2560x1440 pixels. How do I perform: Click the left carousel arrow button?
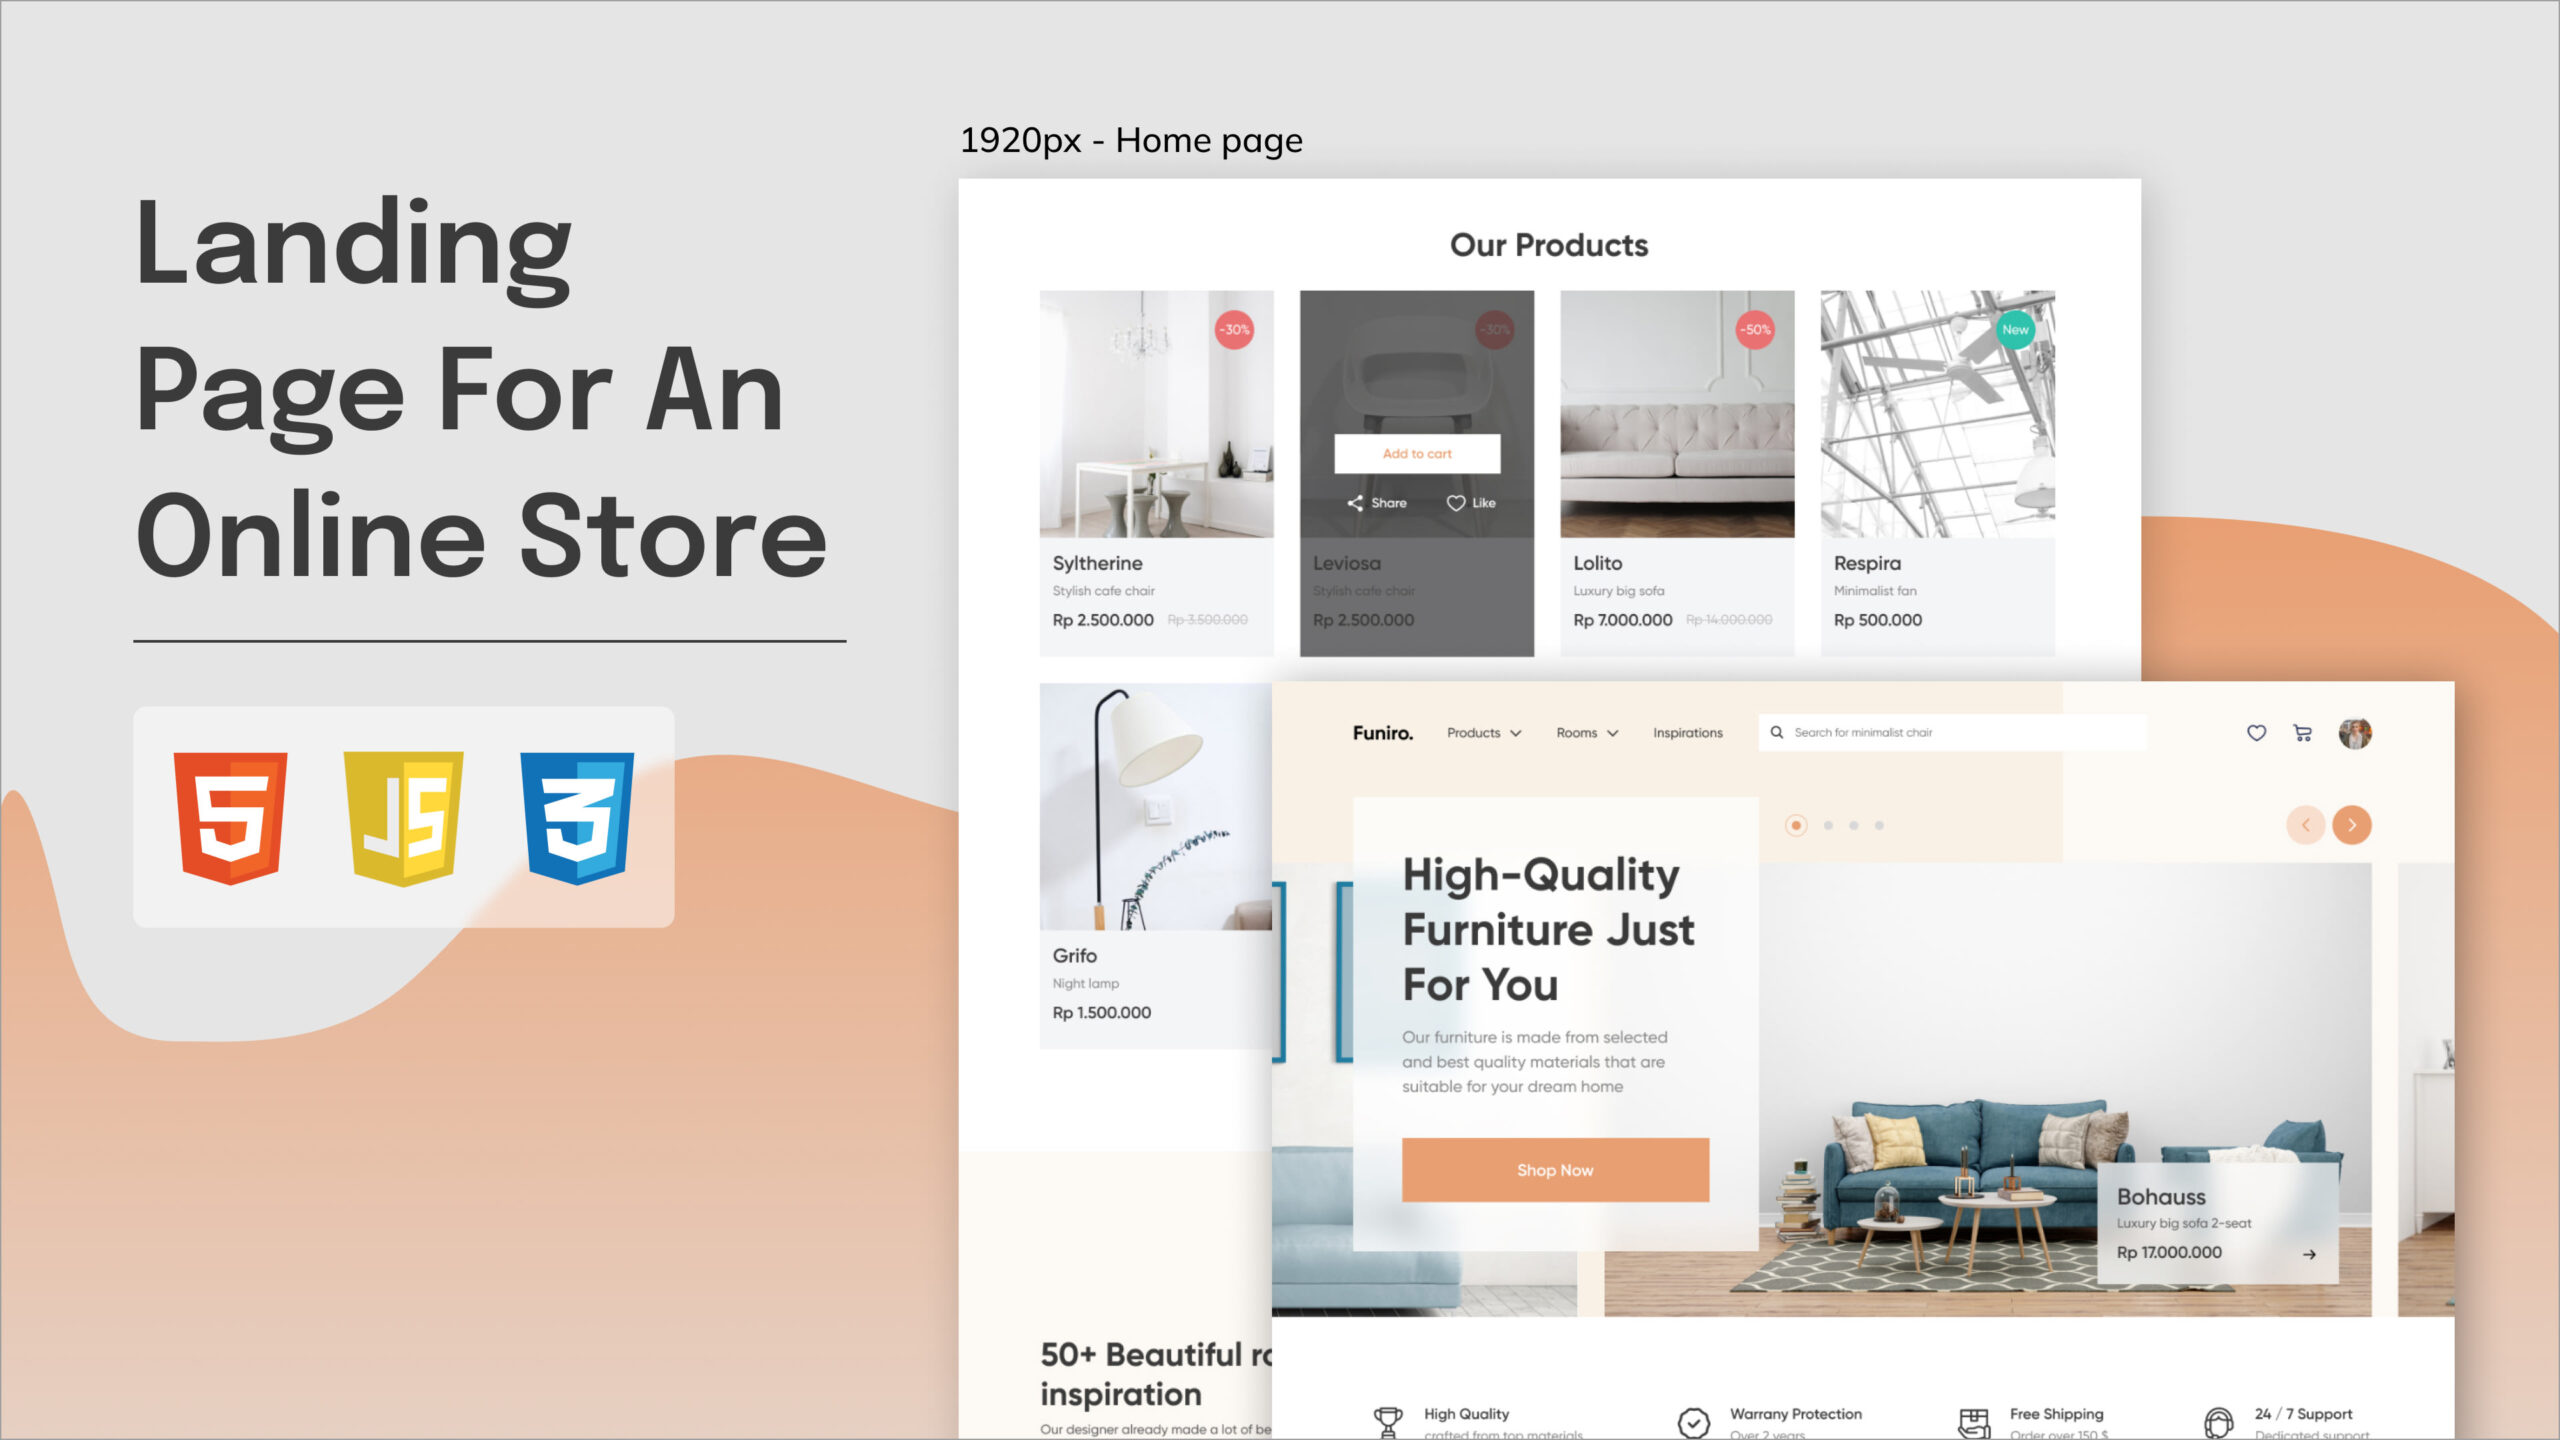tap(2305, 825)
